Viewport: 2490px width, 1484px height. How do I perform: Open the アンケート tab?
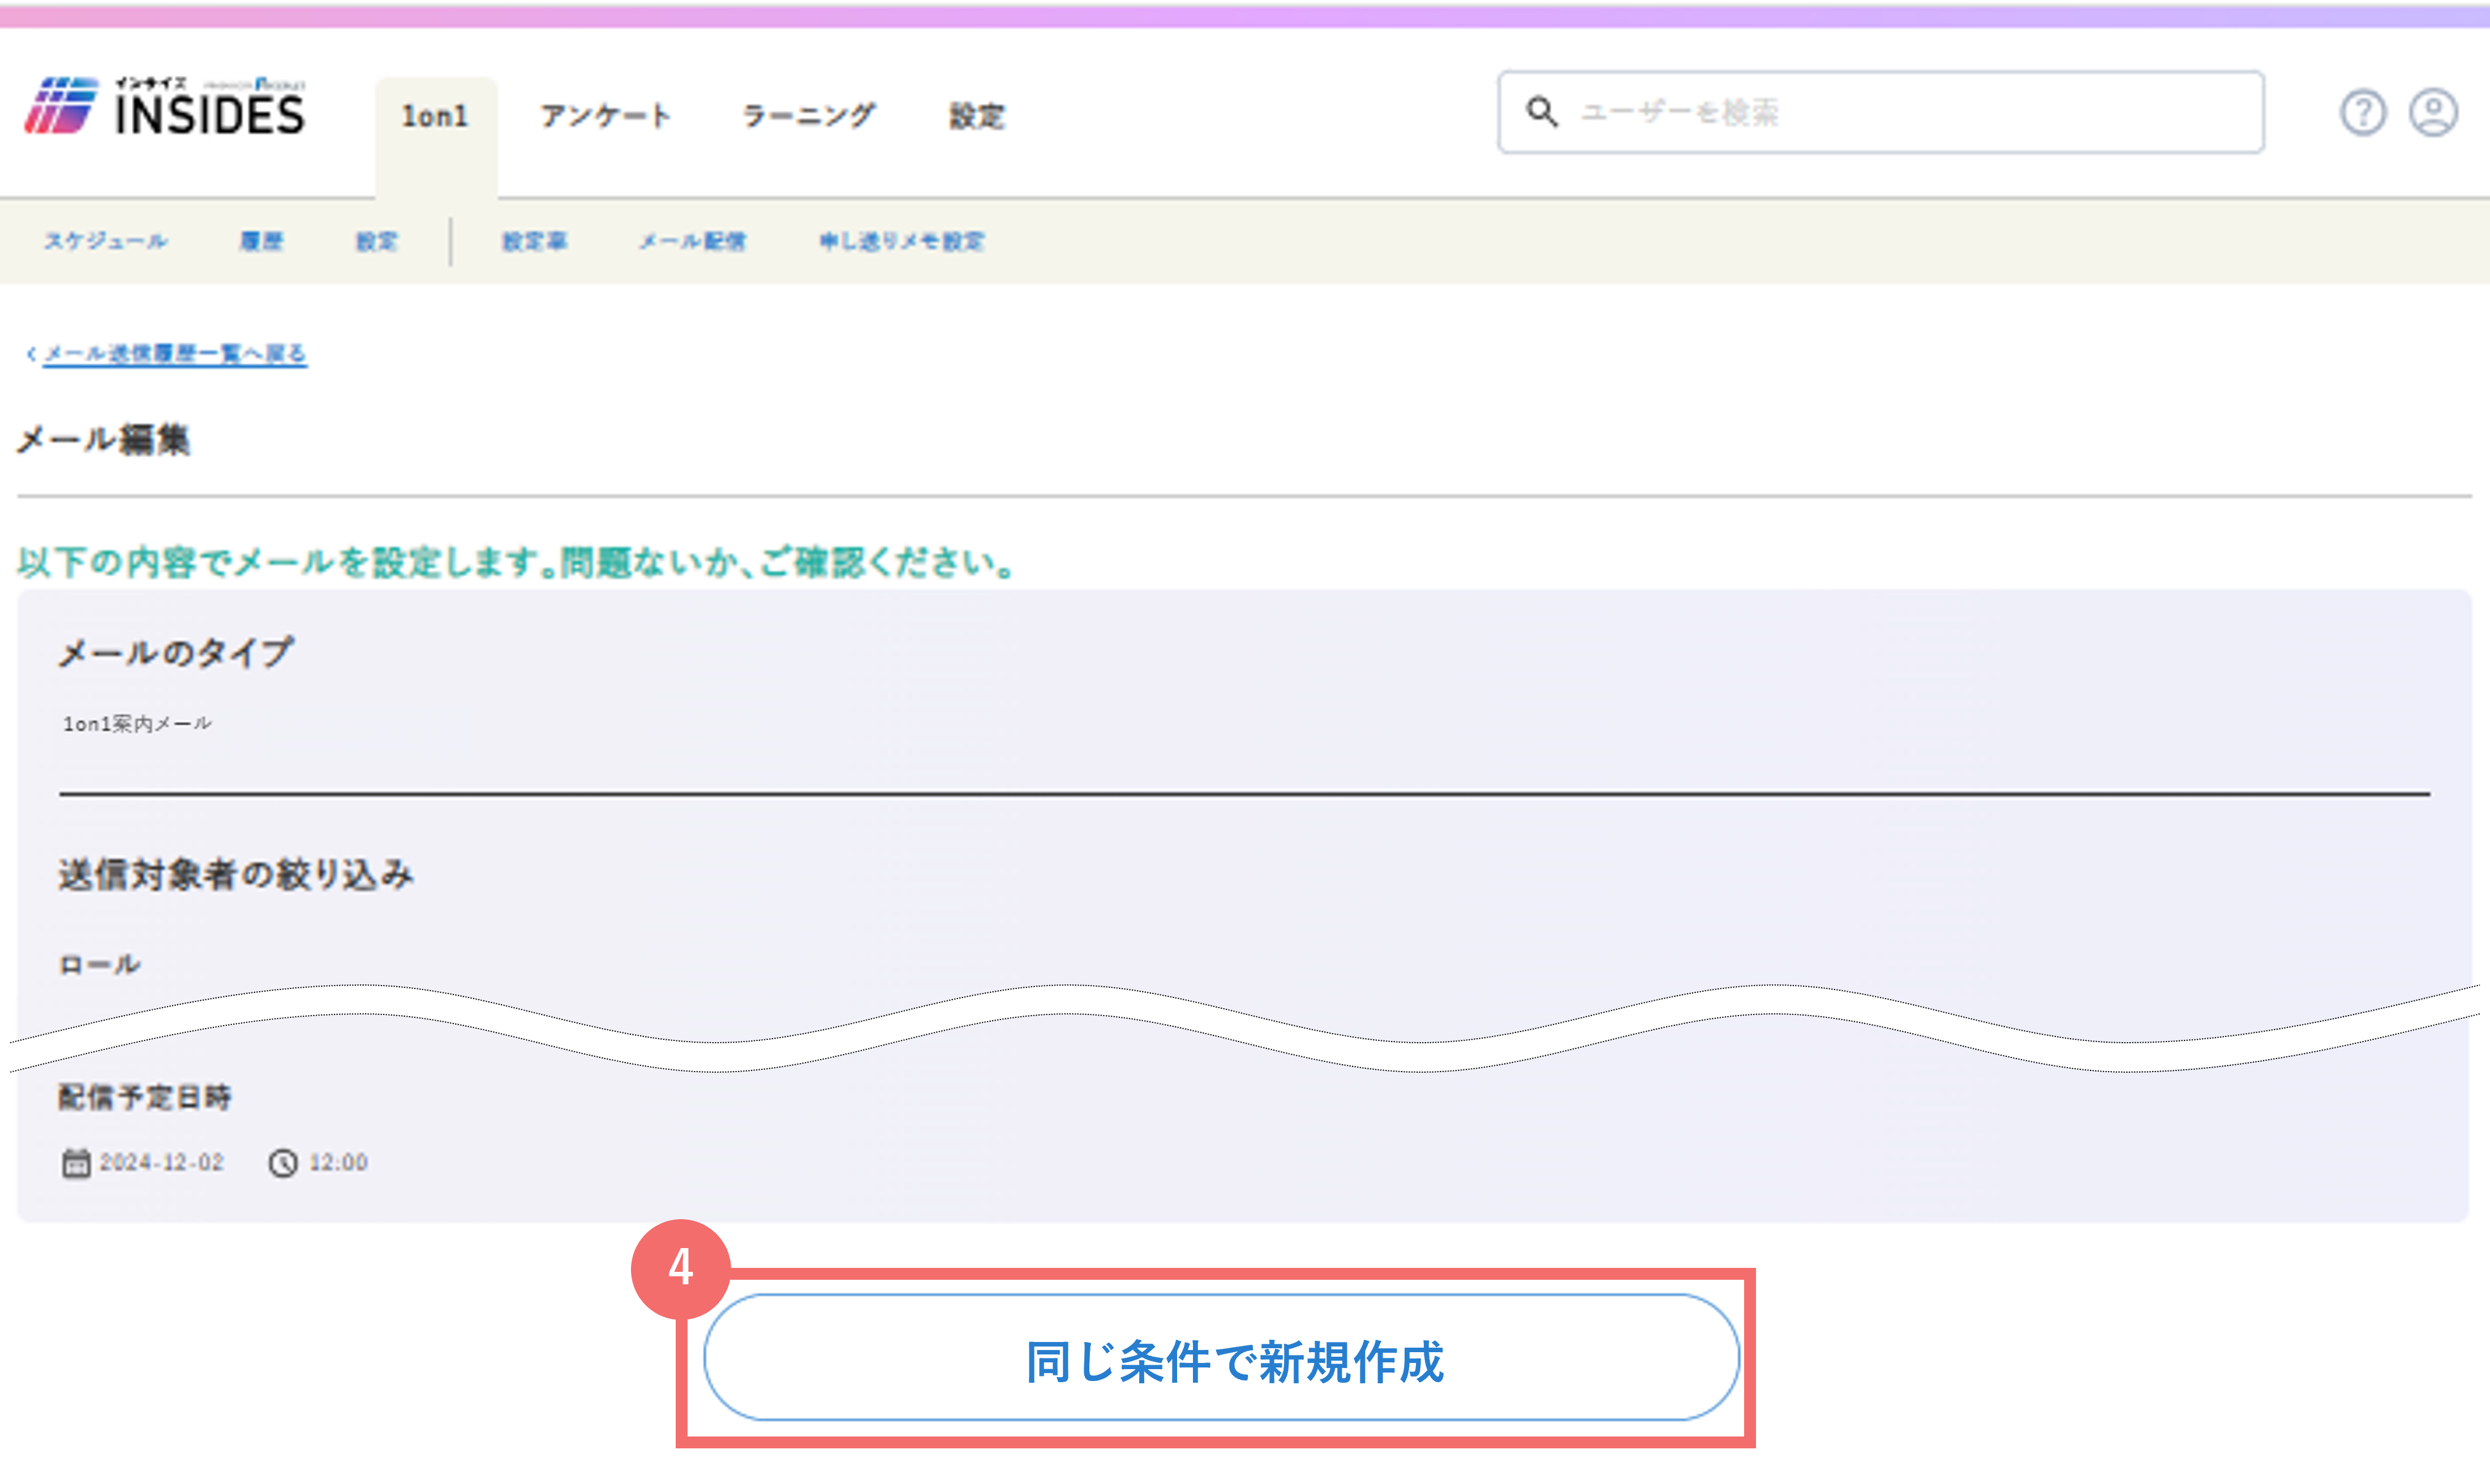point(606,117)
